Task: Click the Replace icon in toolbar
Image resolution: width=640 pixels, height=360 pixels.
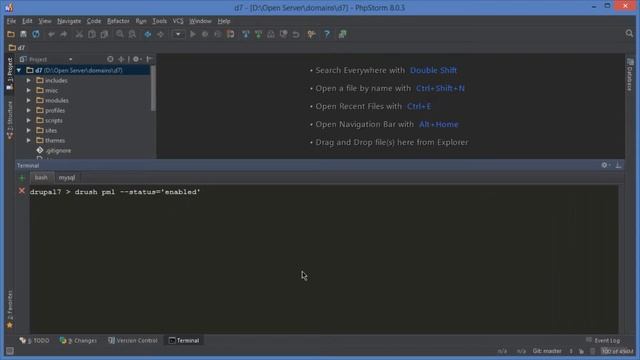Action: pos(132,34)
